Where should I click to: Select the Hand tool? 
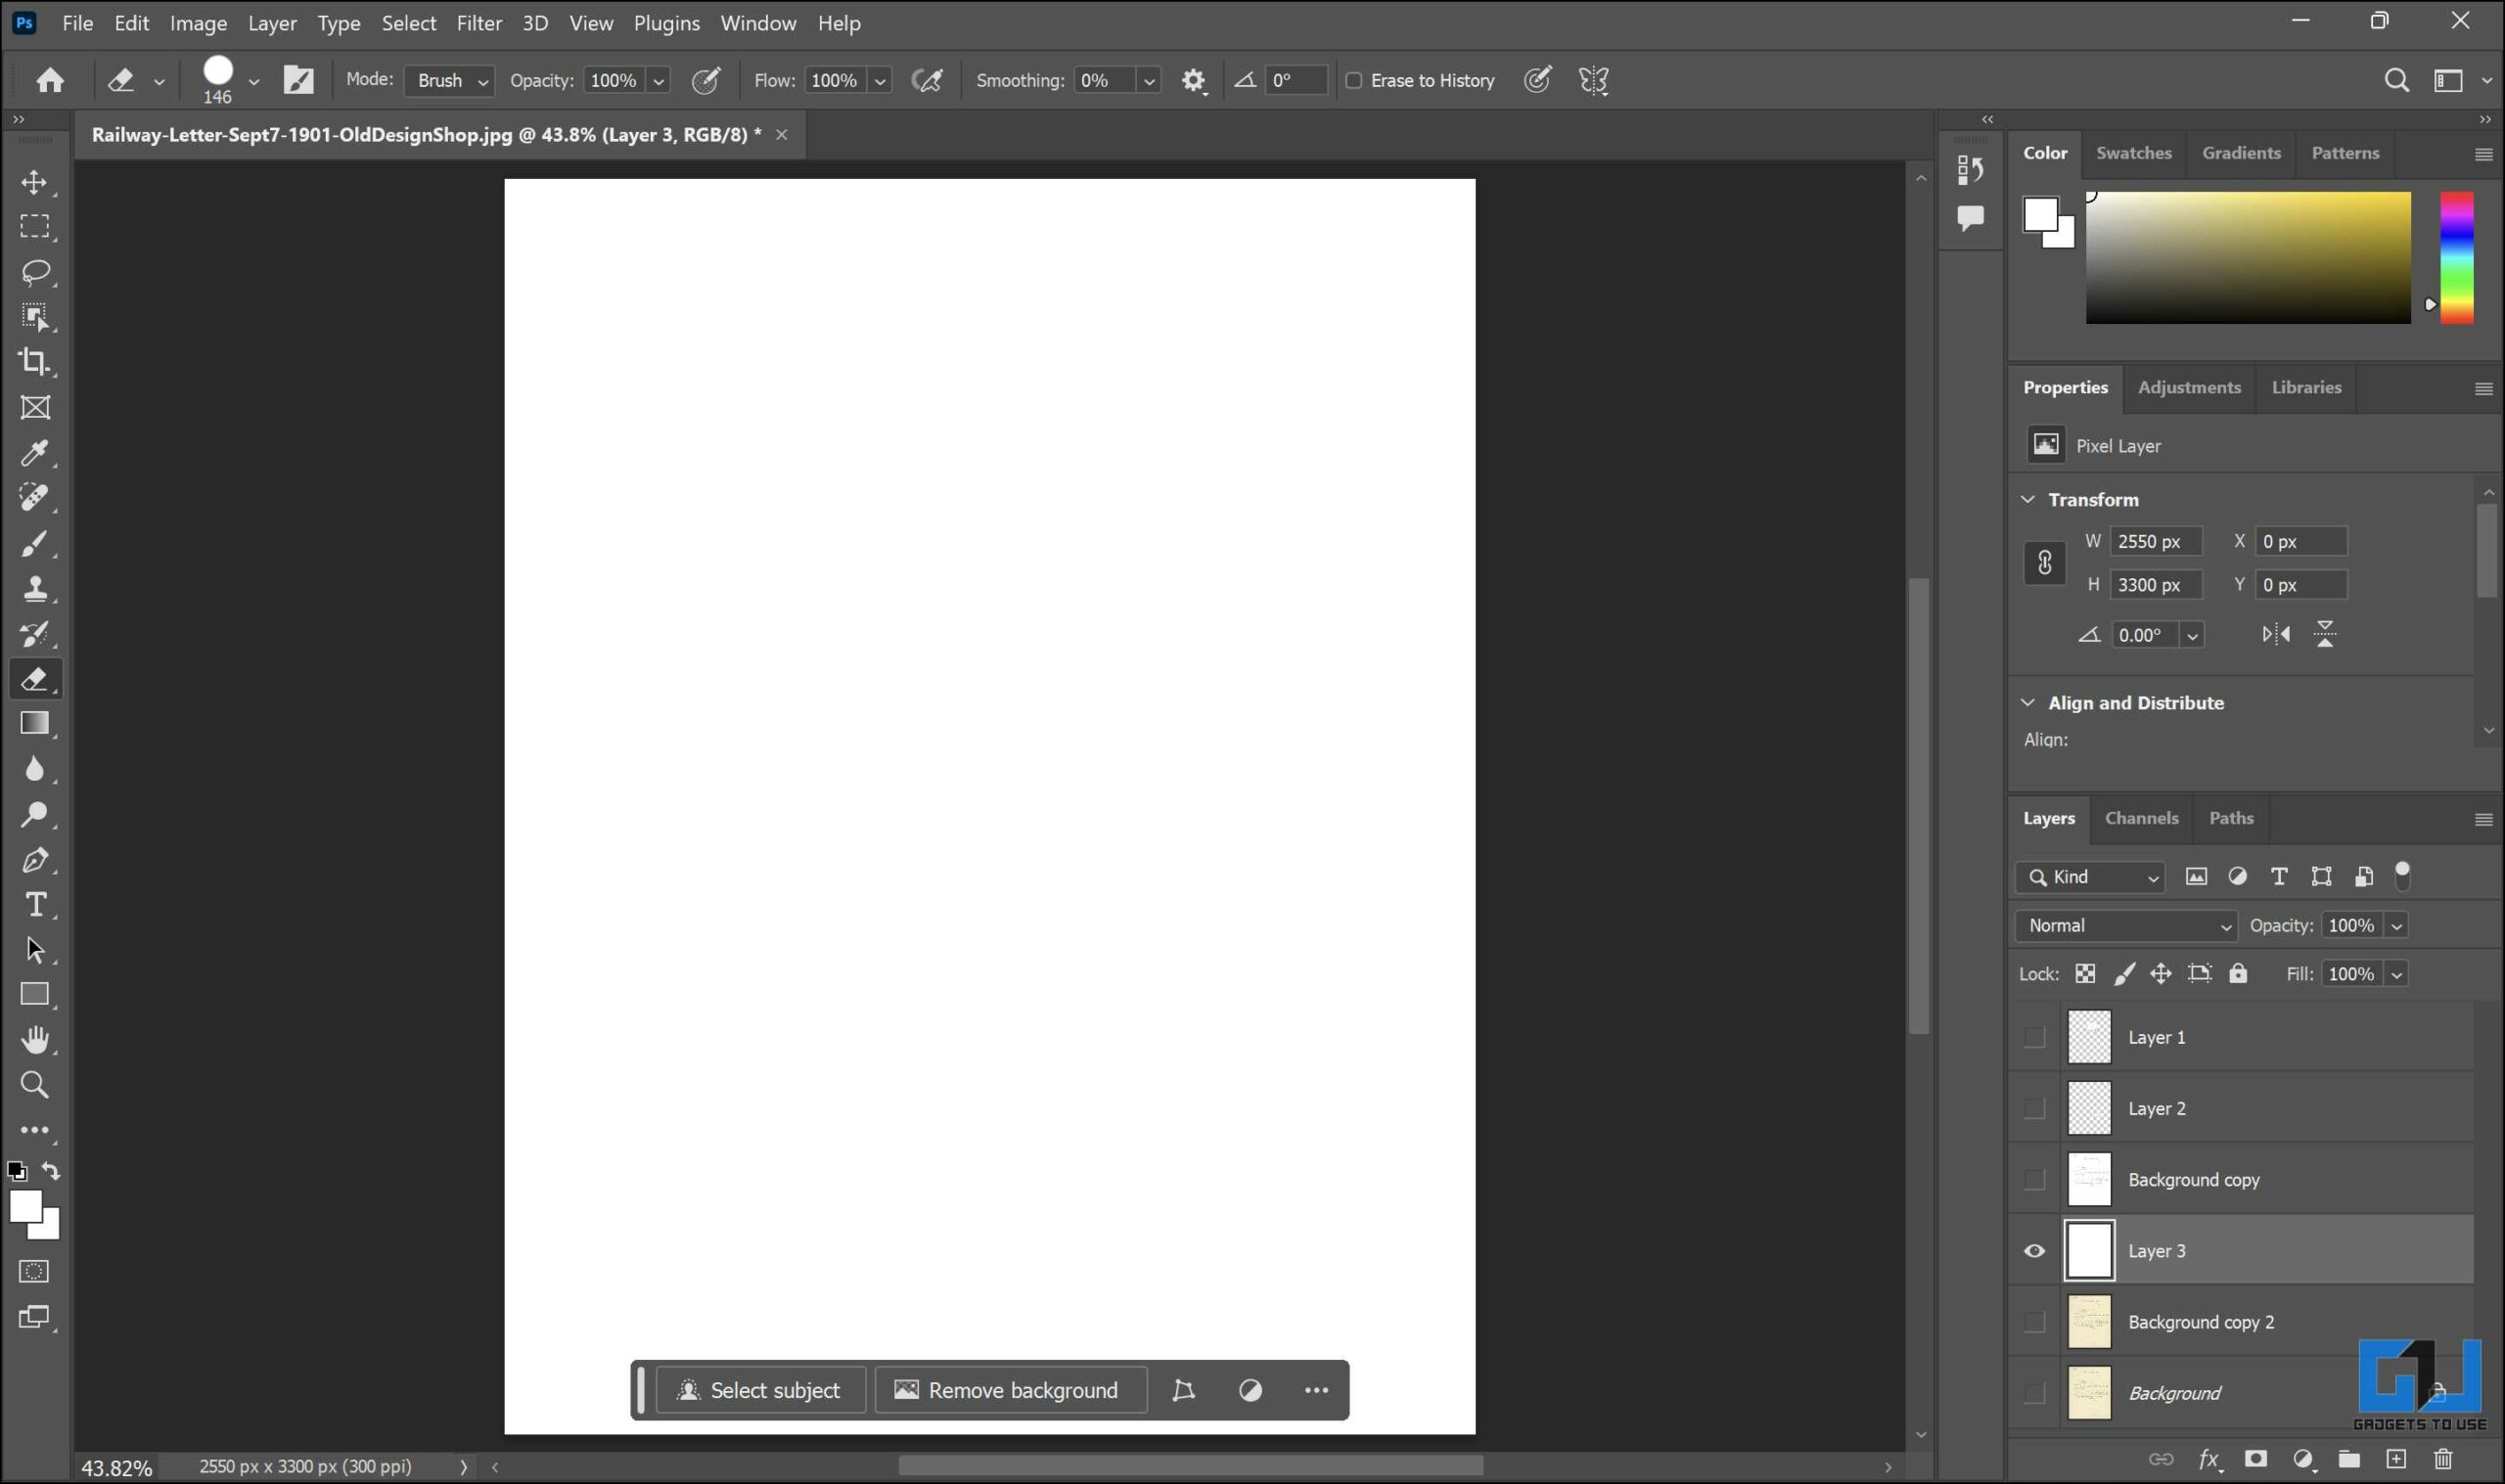[35, 1040]
